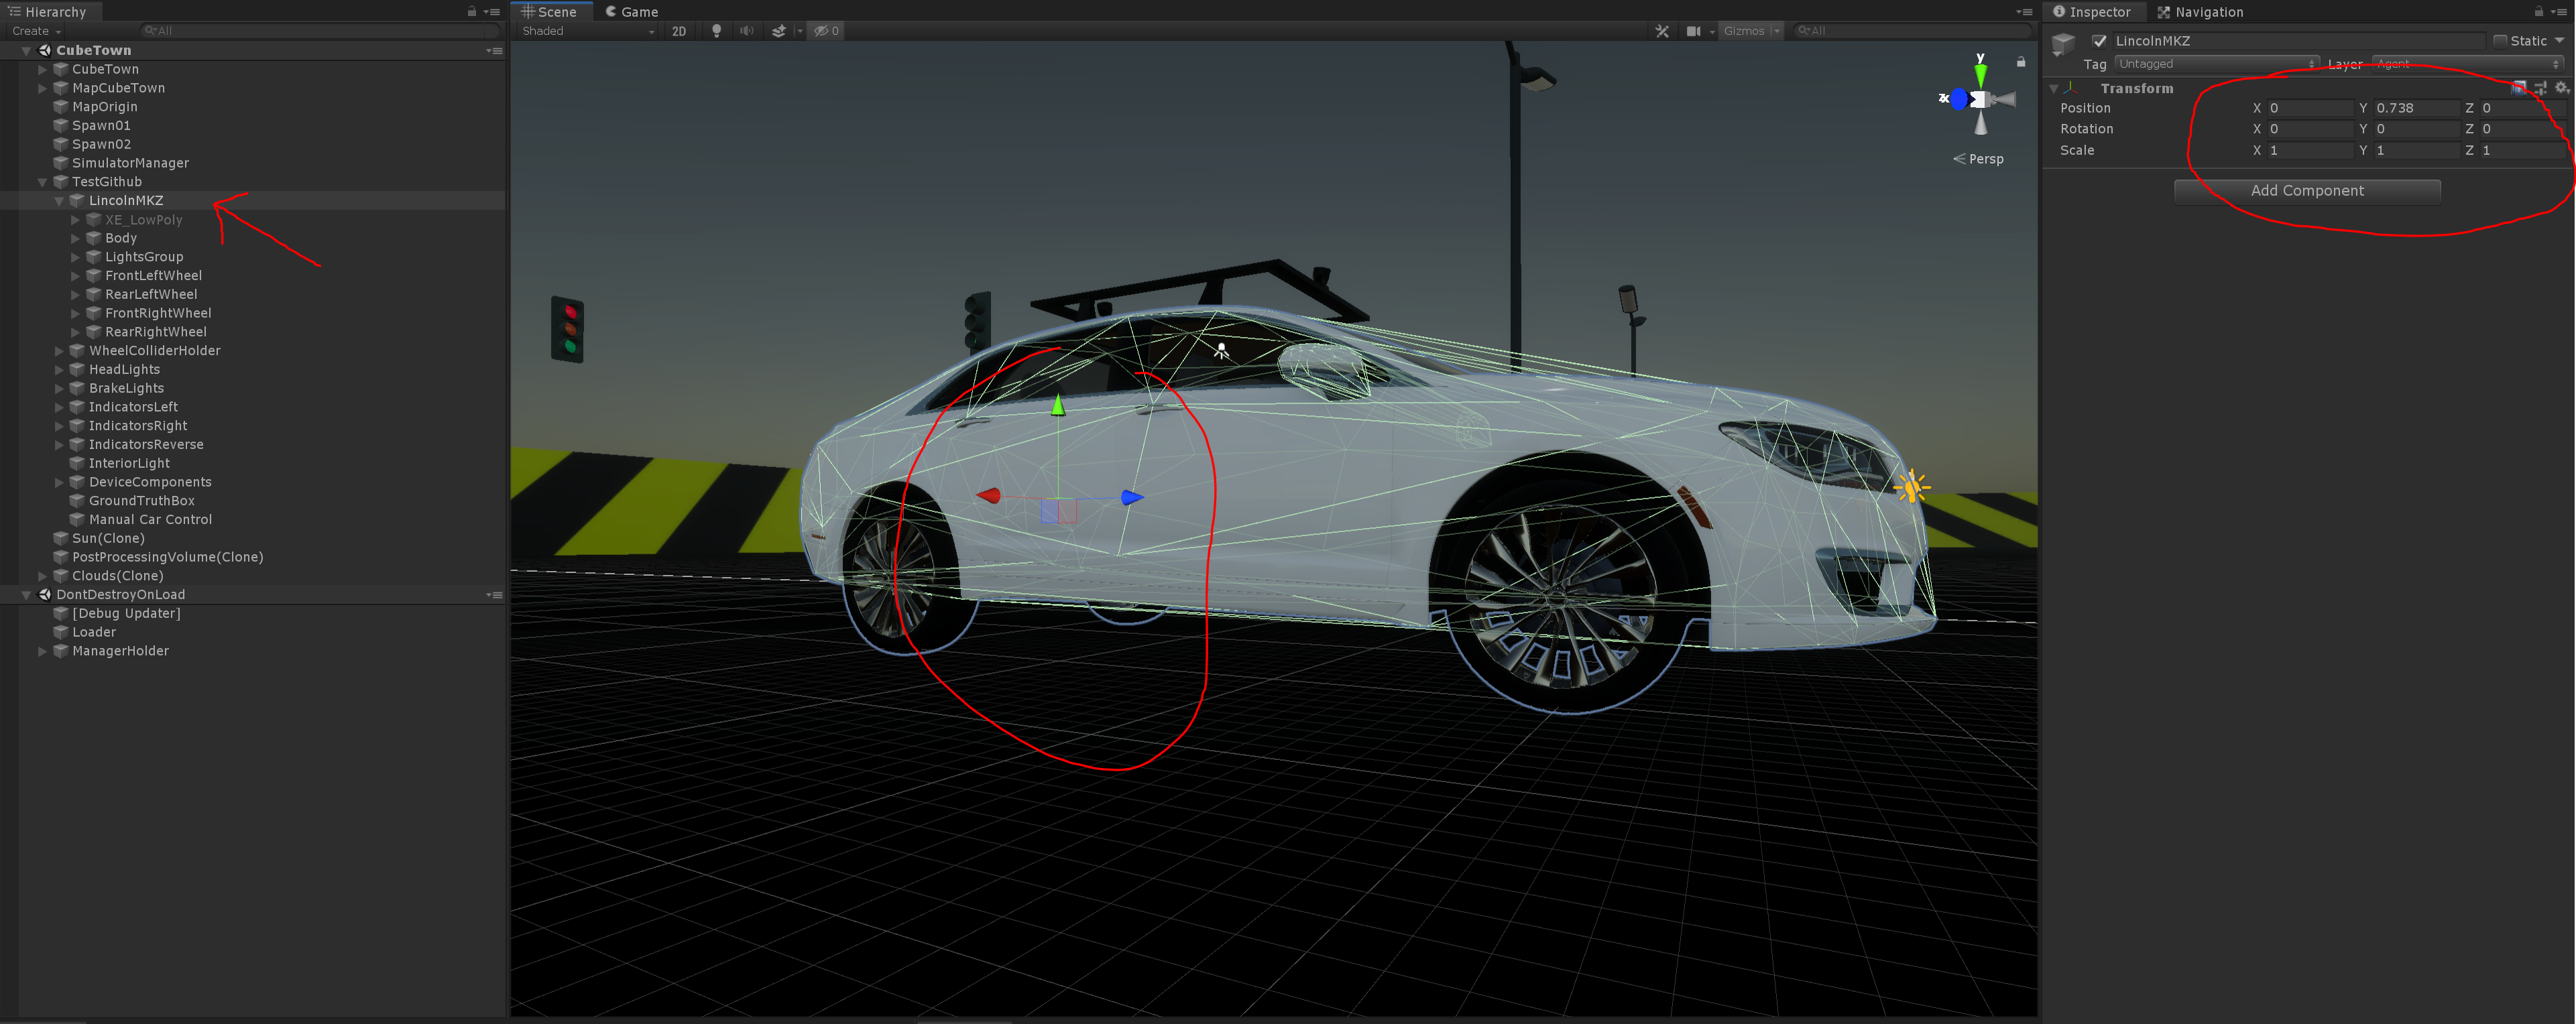Click the Add Component button

[x=2307, y=191]
